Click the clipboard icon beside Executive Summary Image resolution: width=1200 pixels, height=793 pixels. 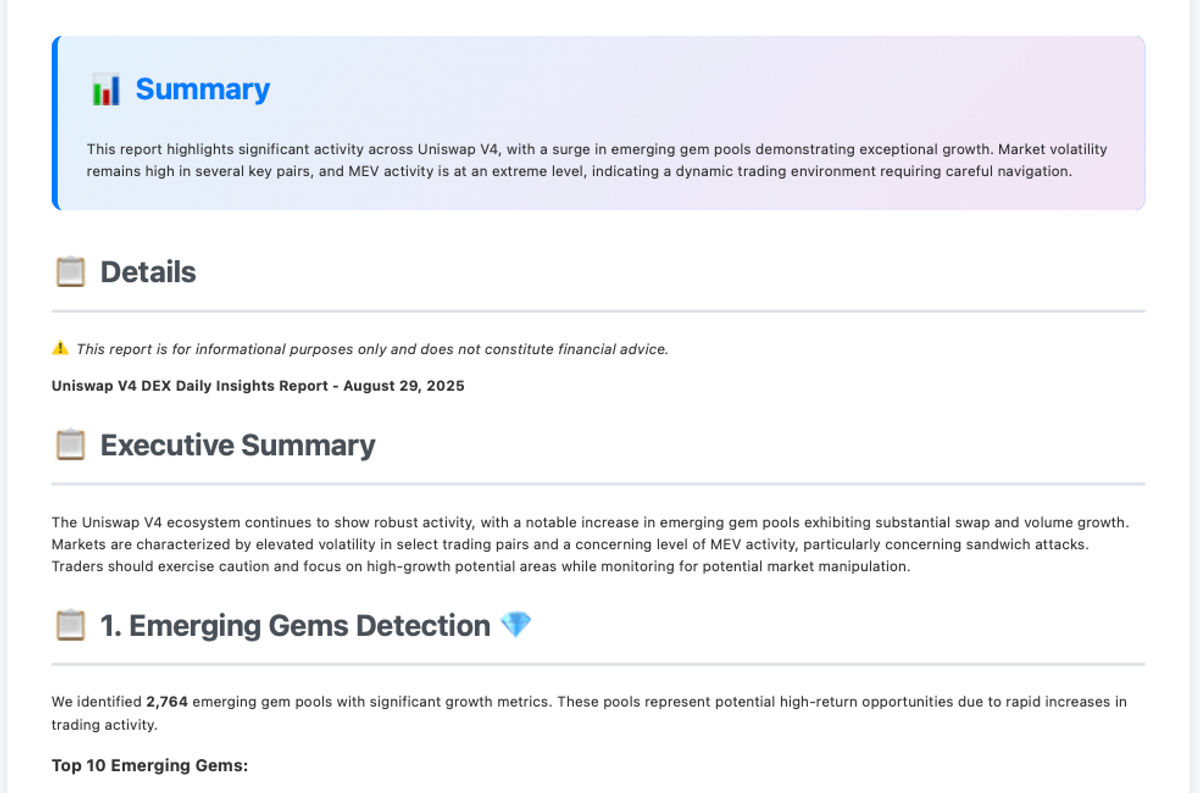pos(70,445)
